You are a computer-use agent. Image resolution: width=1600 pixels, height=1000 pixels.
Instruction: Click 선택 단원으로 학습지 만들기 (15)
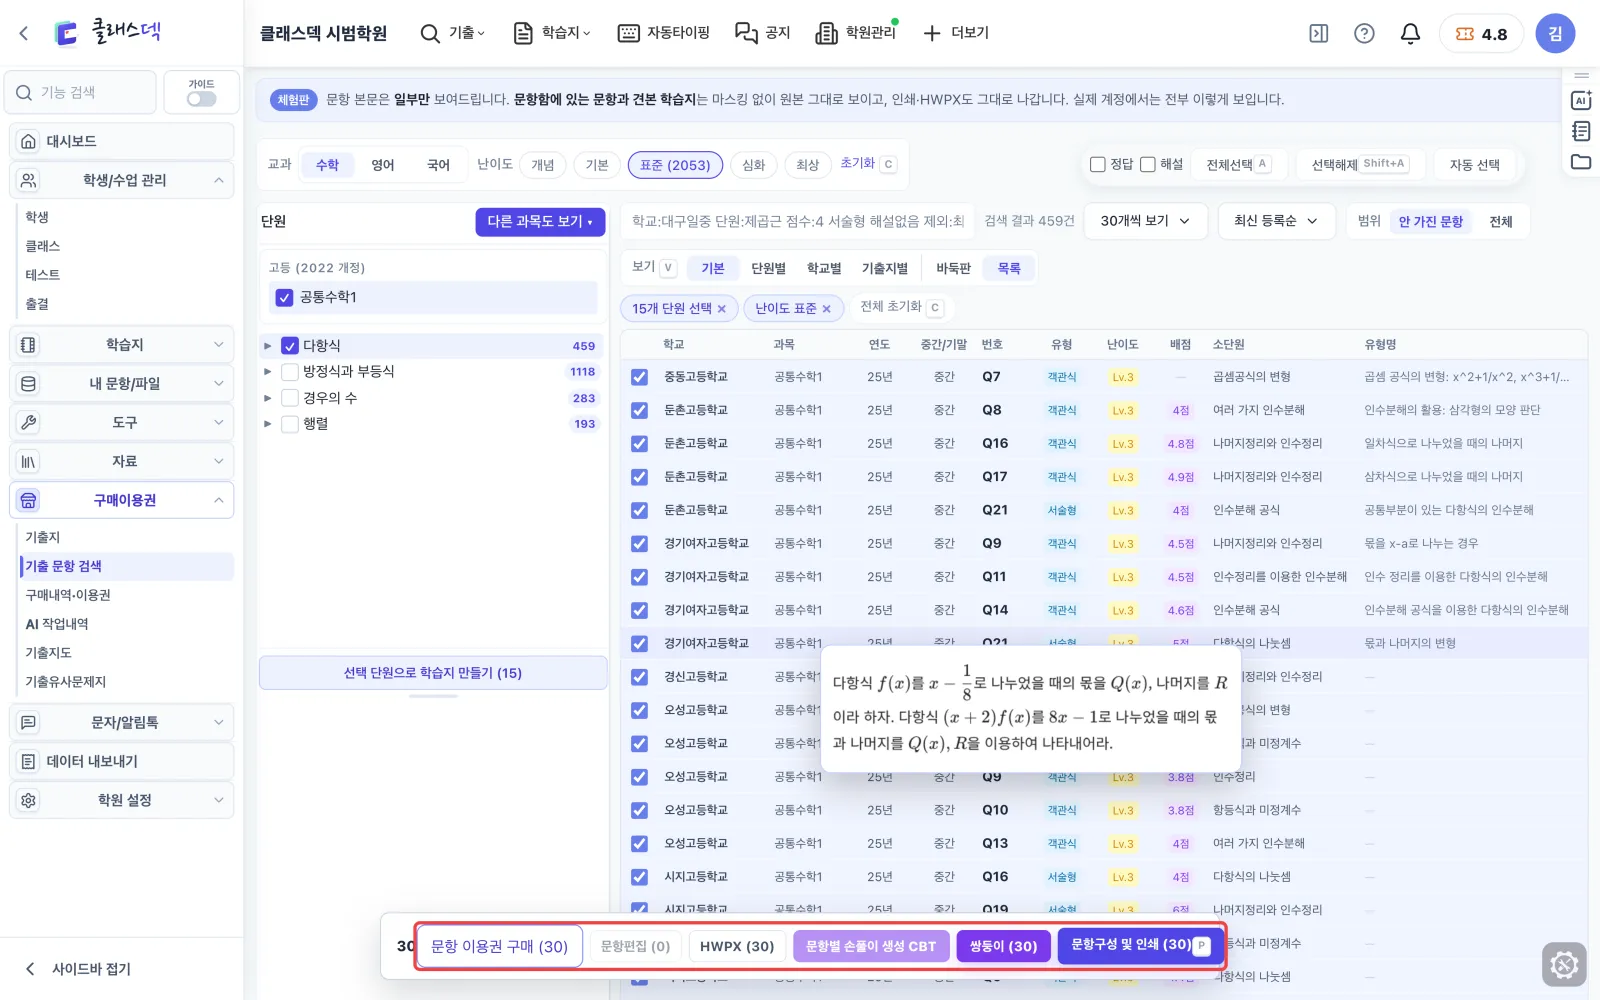coord(433,673)
